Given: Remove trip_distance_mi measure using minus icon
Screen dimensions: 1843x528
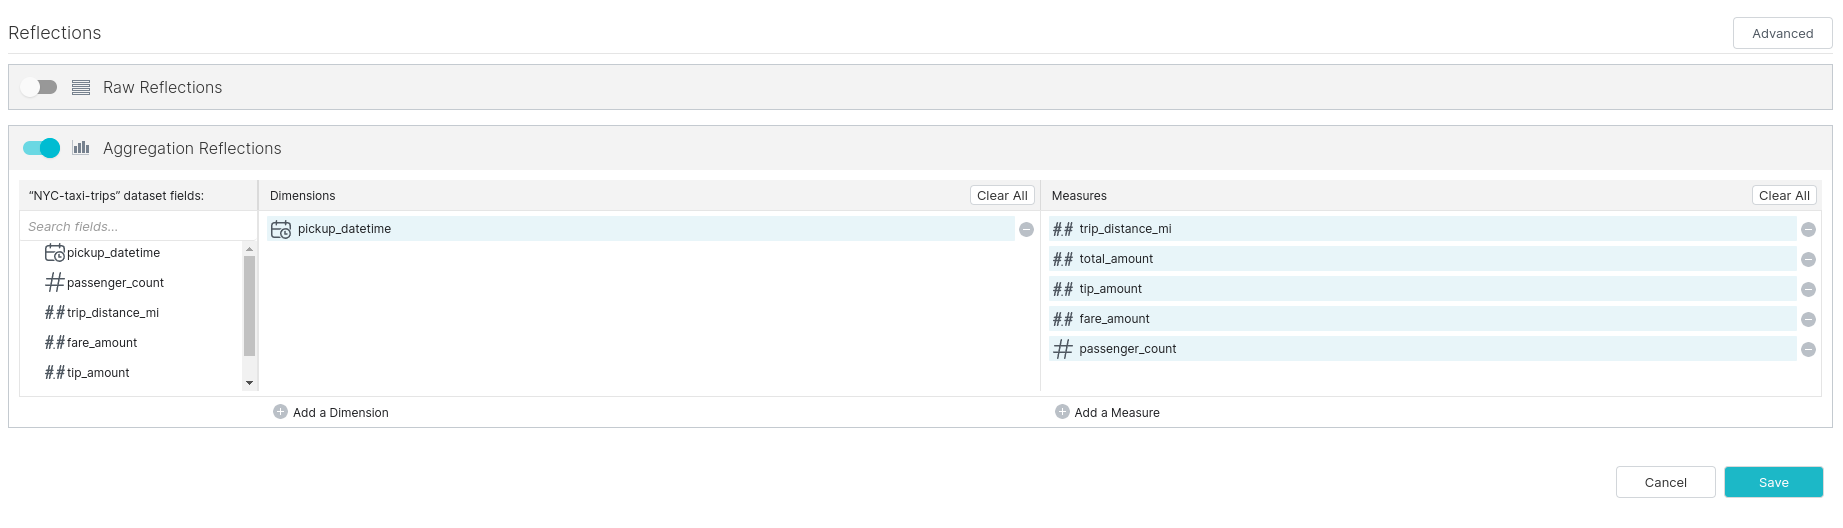Looking at the screenshot, I should pyautogui.click(x=1808, y=230).
